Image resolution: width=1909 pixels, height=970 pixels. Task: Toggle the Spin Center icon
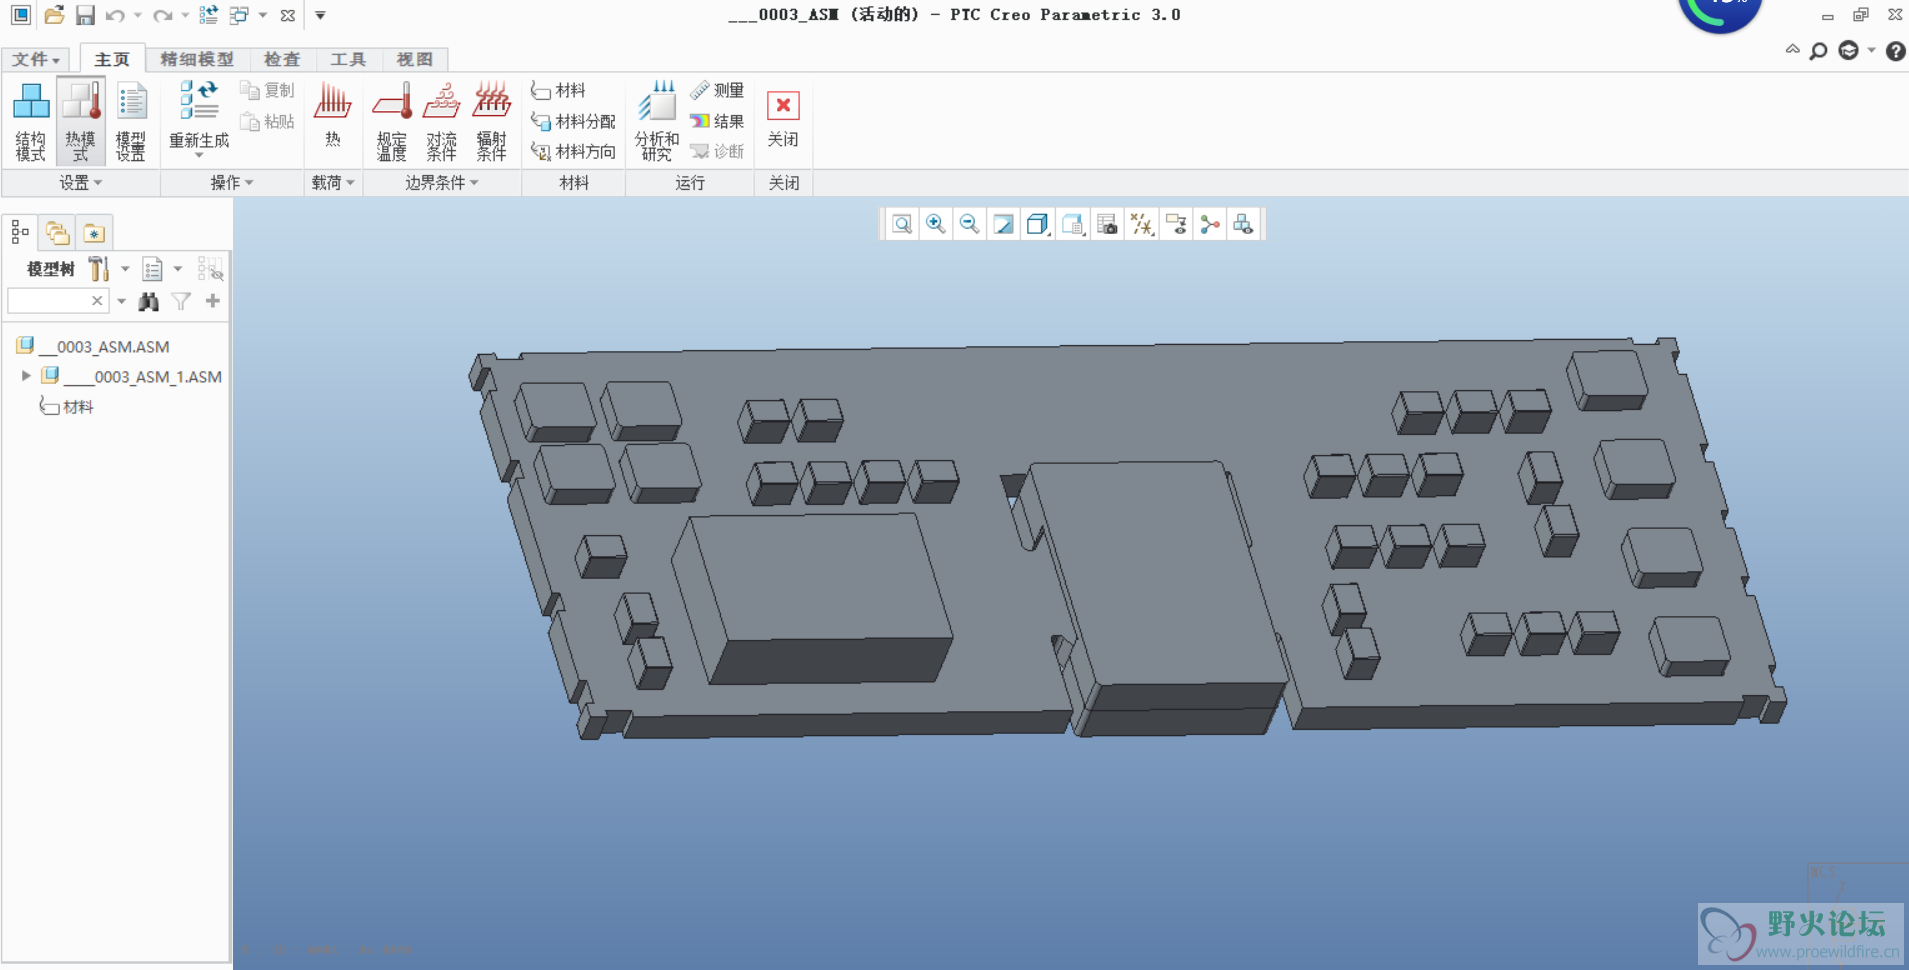(1210, 224)
